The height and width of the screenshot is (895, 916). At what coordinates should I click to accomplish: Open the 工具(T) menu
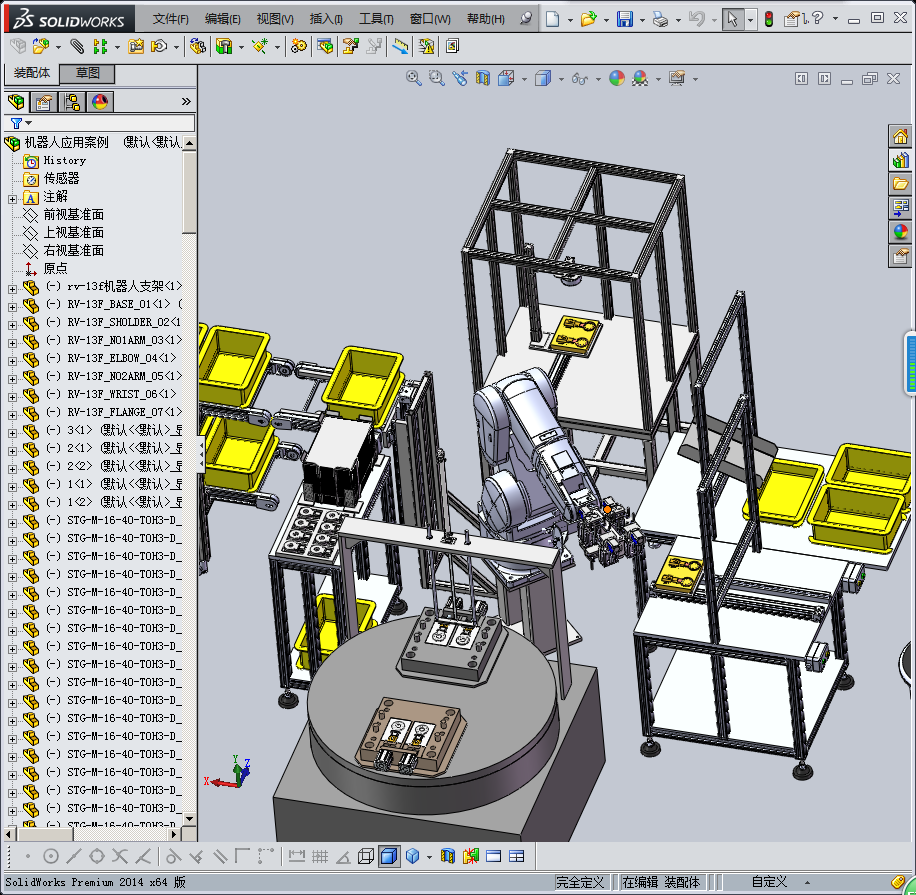point(376,19)
